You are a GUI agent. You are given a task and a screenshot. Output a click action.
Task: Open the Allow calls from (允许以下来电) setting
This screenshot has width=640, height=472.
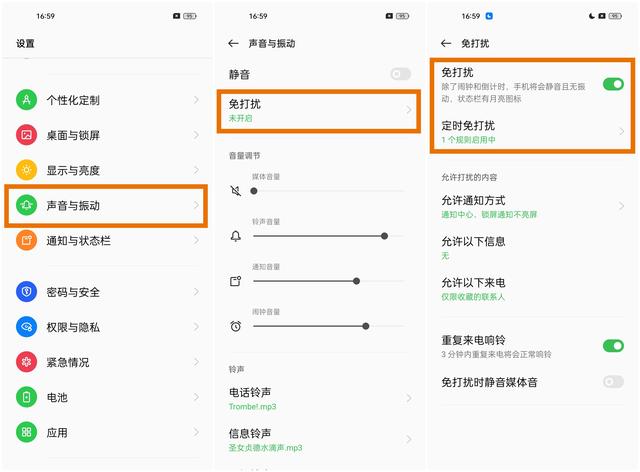point(533,289)
